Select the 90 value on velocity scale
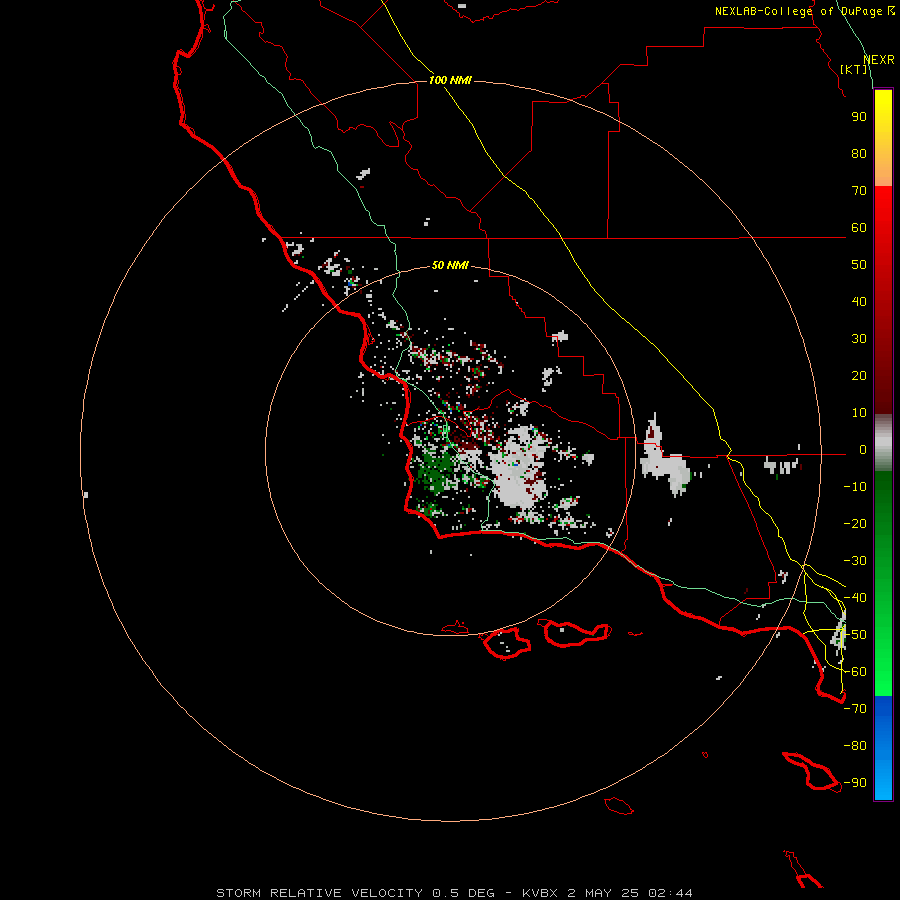Screen dimensions: 900x900 click(859, 117)
